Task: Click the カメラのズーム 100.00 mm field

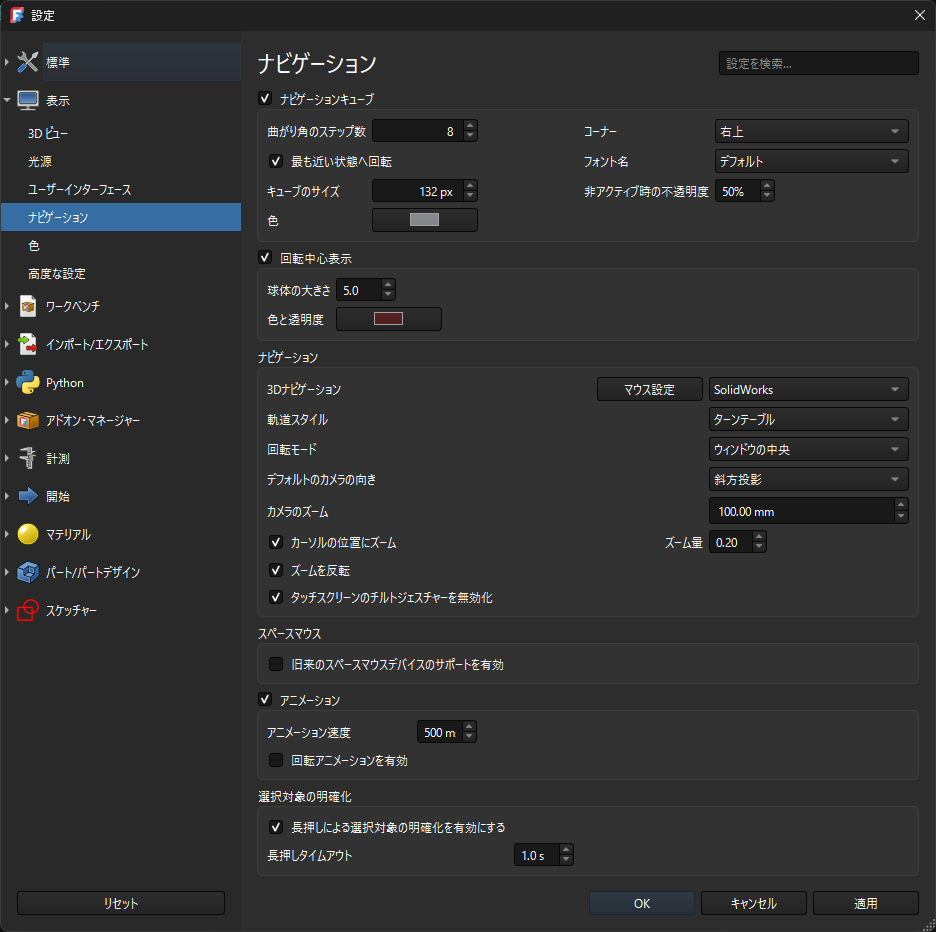Action: [x=802, y=511]
